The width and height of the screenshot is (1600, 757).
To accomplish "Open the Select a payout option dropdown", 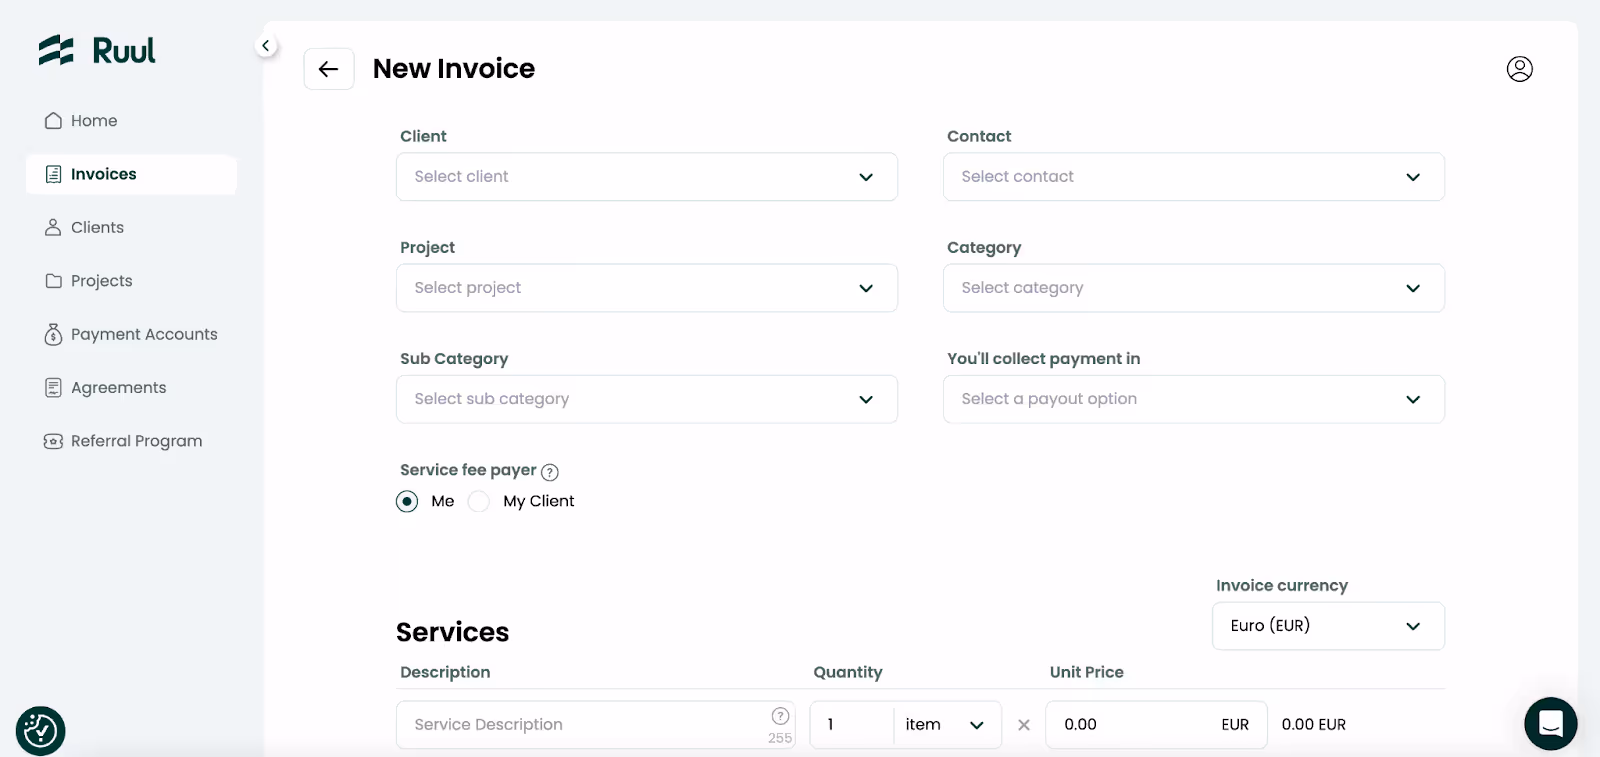I will (1194, 399).
